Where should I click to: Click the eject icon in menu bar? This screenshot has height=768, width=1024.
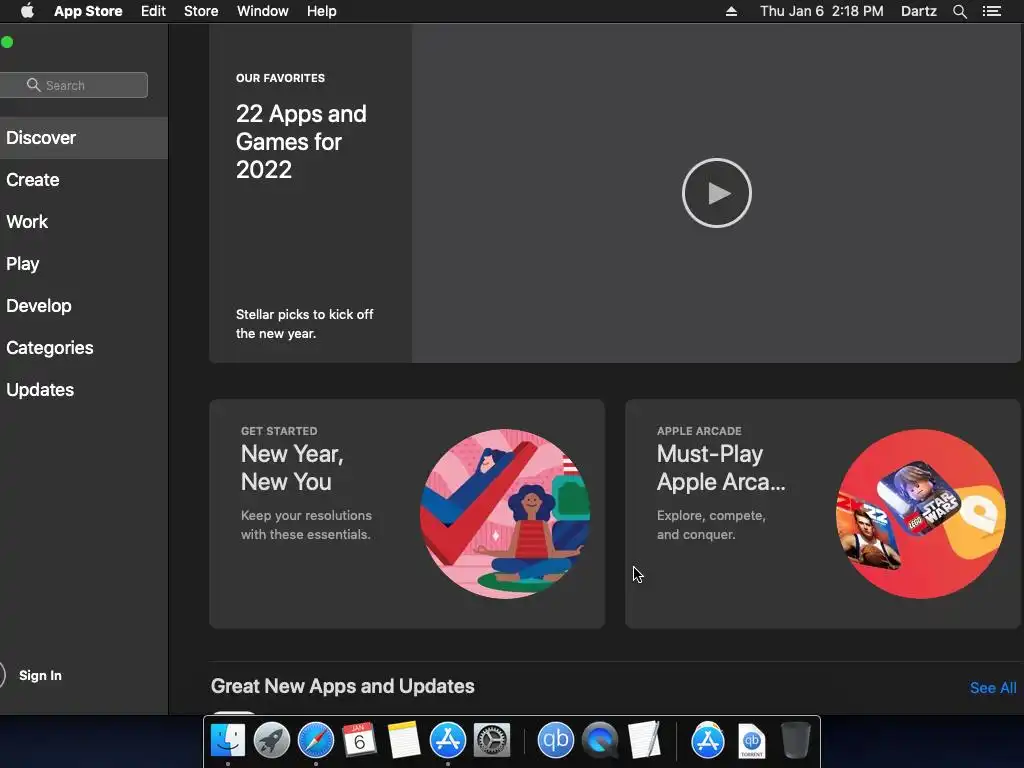[731, 11]
